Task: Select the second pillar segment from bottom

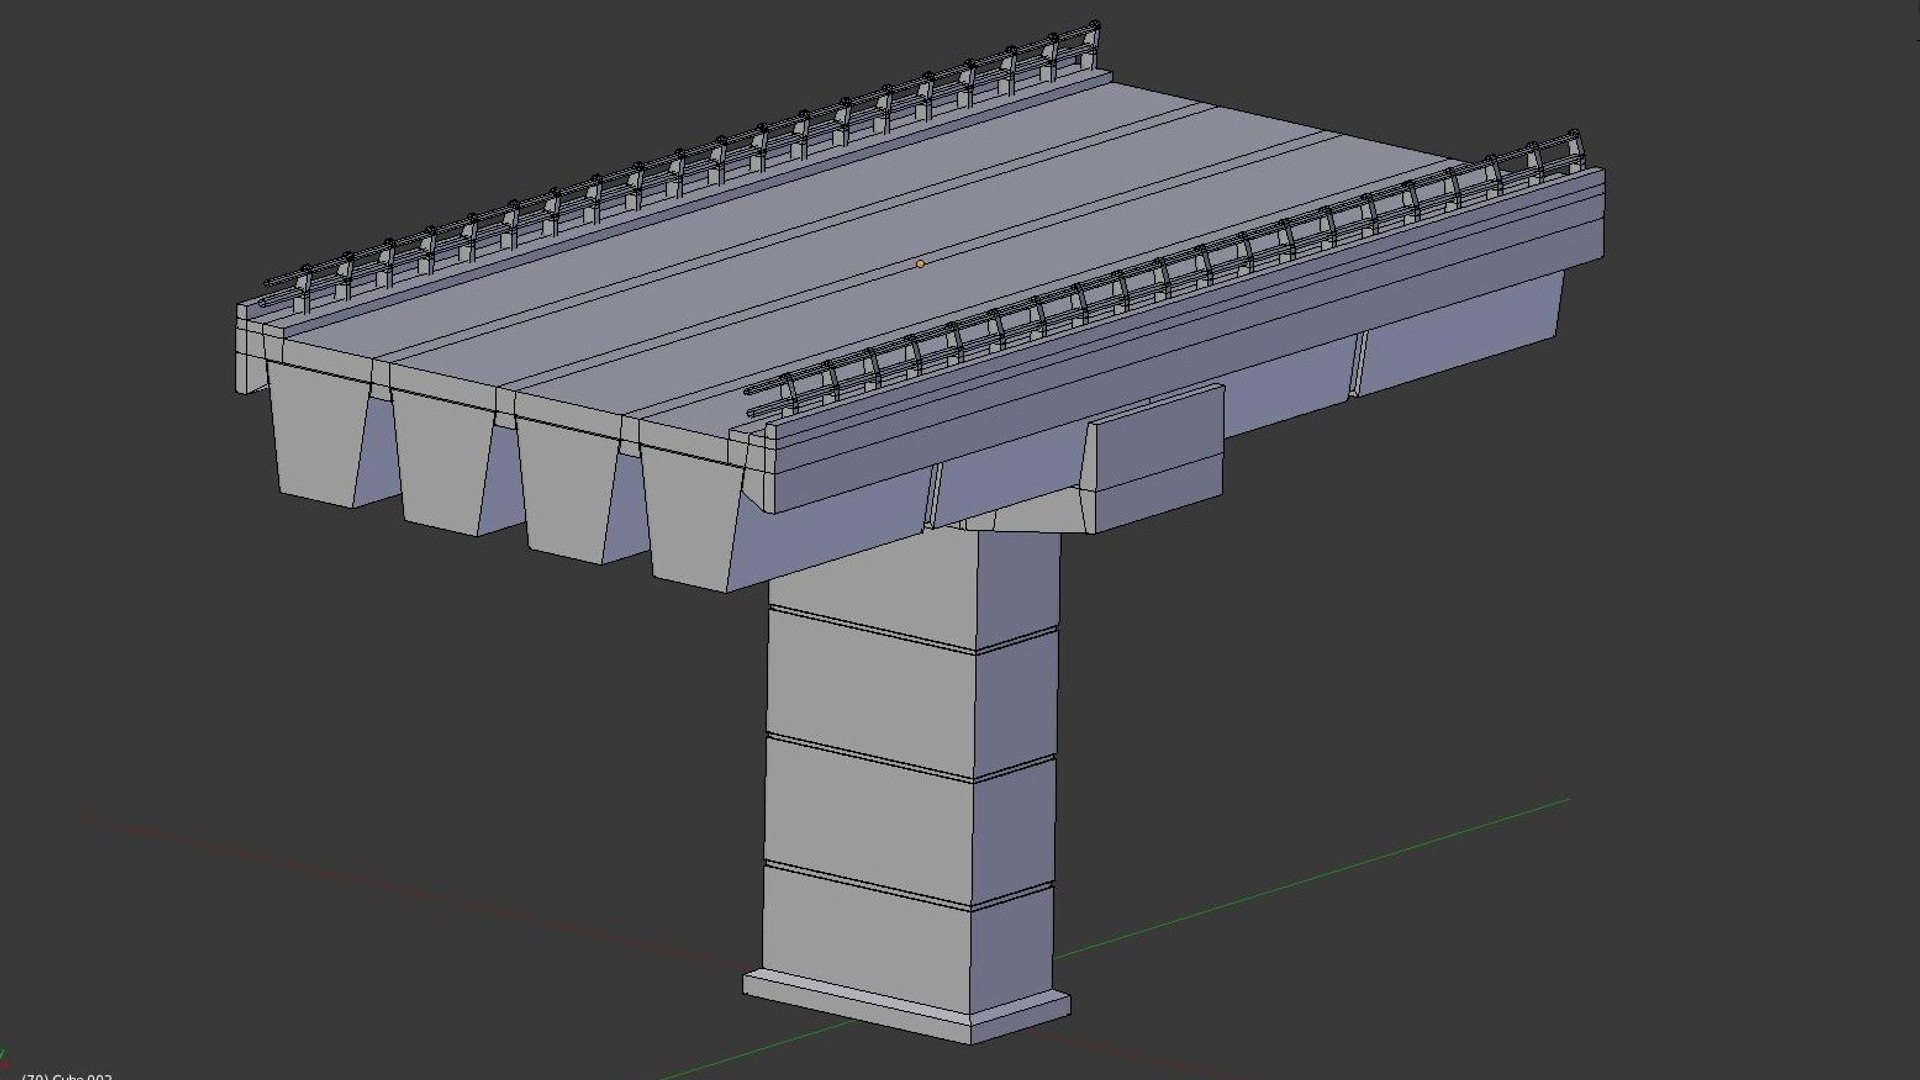Action: point(866,820)
